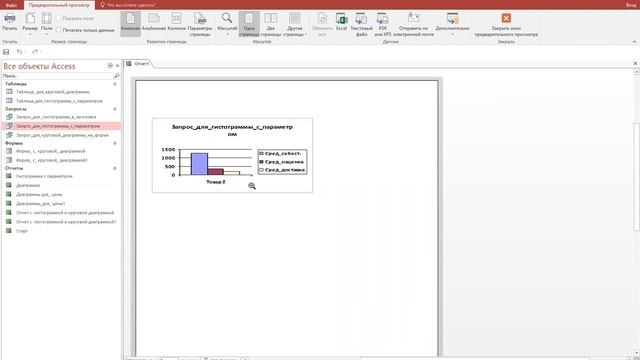Click the navigation pane search magnifier icon
The width and height of the screenshot is (640, 360).
[x=116, y=76]
